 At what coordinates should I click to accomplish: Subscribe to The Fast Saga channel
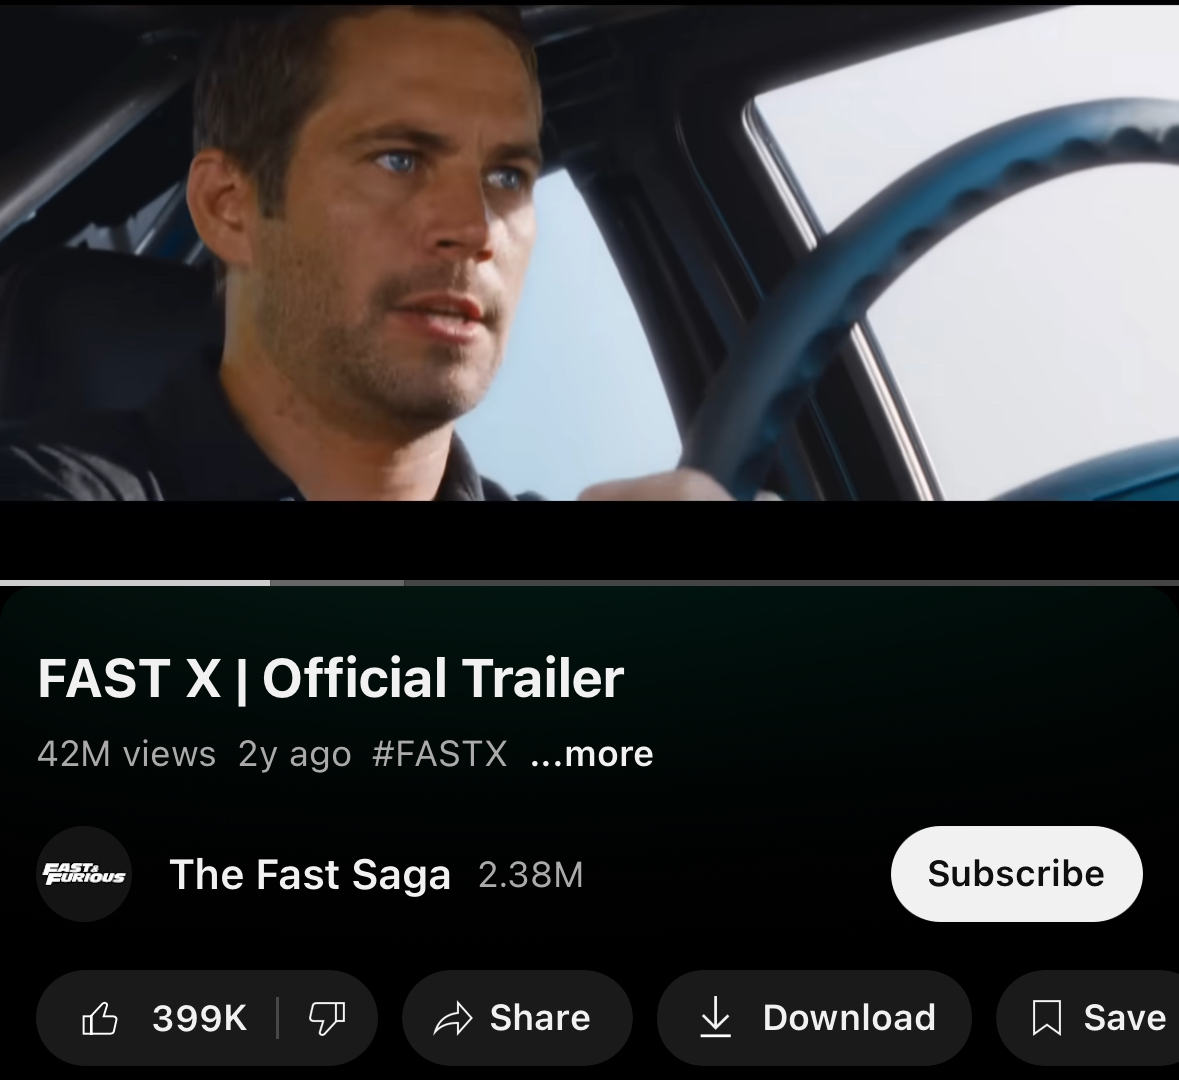1016,874
